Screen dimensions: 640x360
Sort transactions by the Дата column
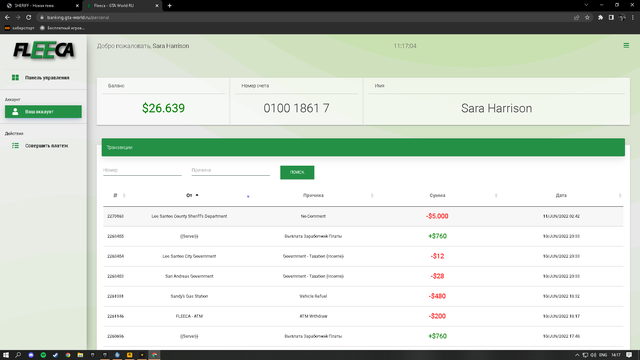(x=561, y=196)
